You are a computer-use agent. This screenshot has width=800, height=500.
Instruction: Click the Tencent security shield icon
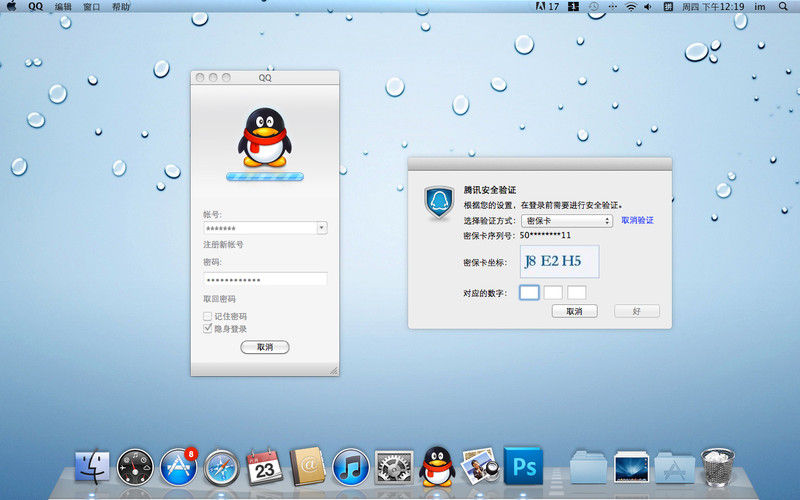439,202
